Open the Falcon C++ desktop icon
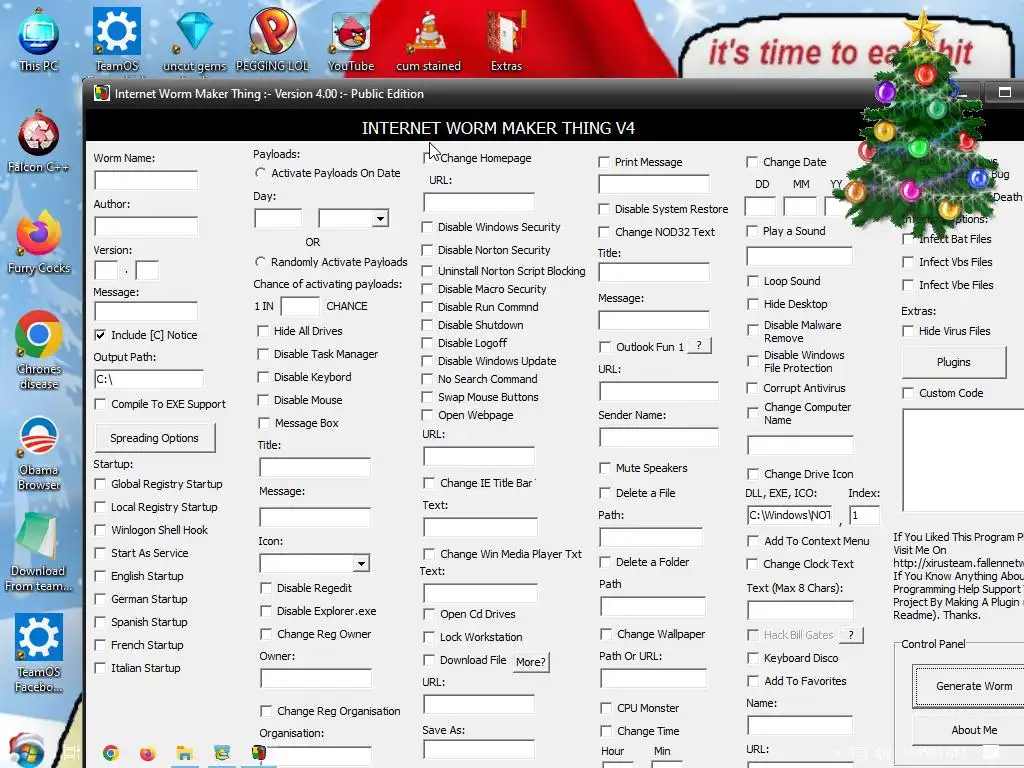Viewport: 1024px width, 768px height. tap(39, 140)
